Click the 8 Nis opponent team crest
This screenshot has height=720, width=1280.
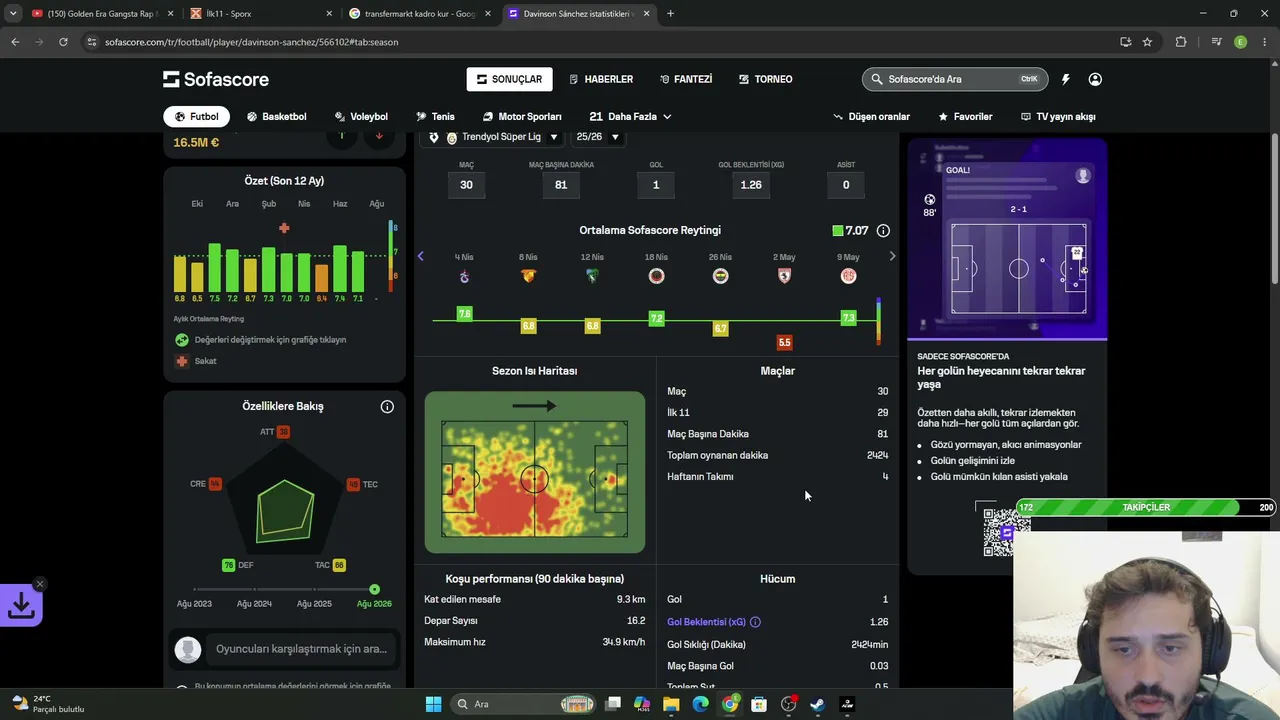[x=528, y=276]
